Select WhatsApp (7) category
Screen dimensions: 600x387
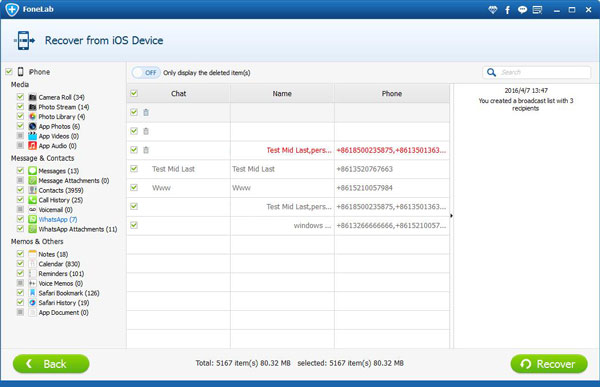(x=58, y=219)
